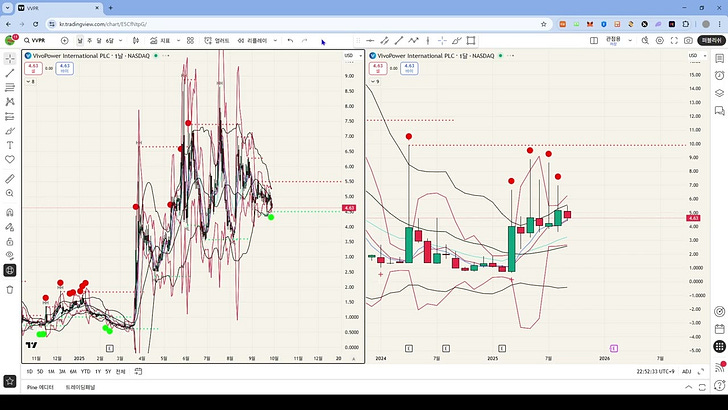Select the brush drawing tool

click(x=10, y=130)
